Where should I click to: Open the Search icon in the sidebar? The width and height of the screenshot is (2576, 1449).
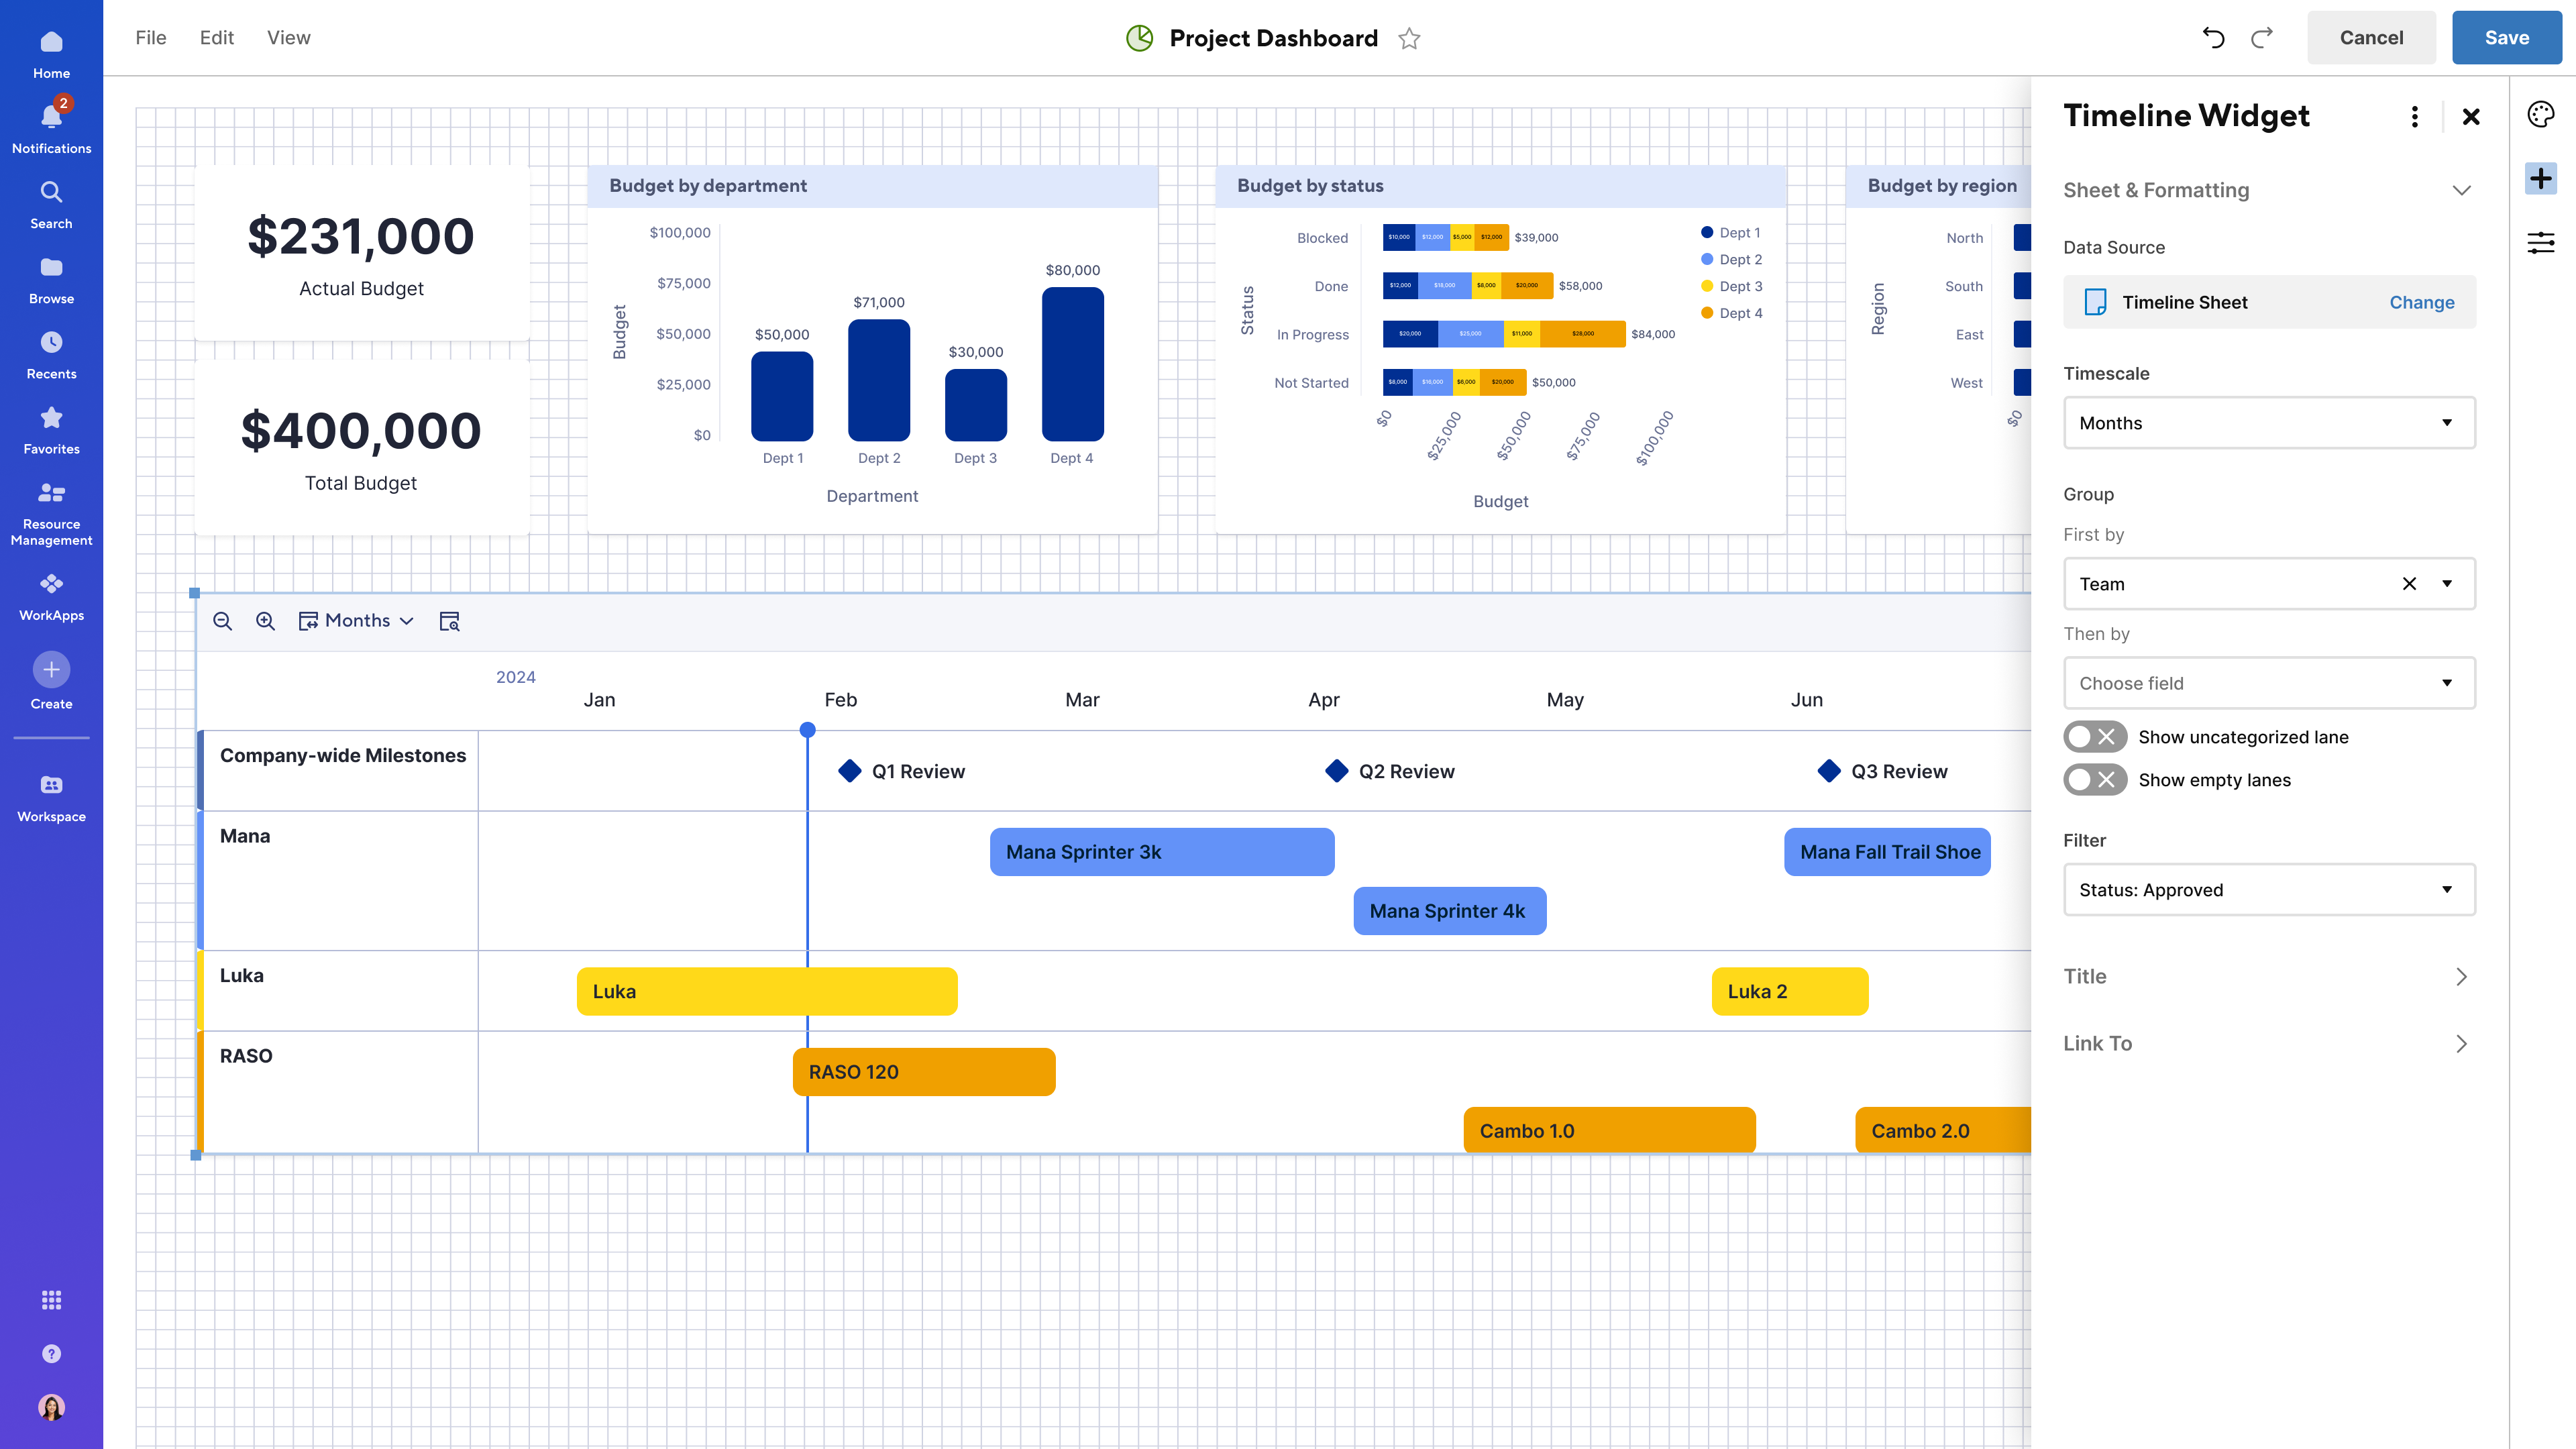51,192
